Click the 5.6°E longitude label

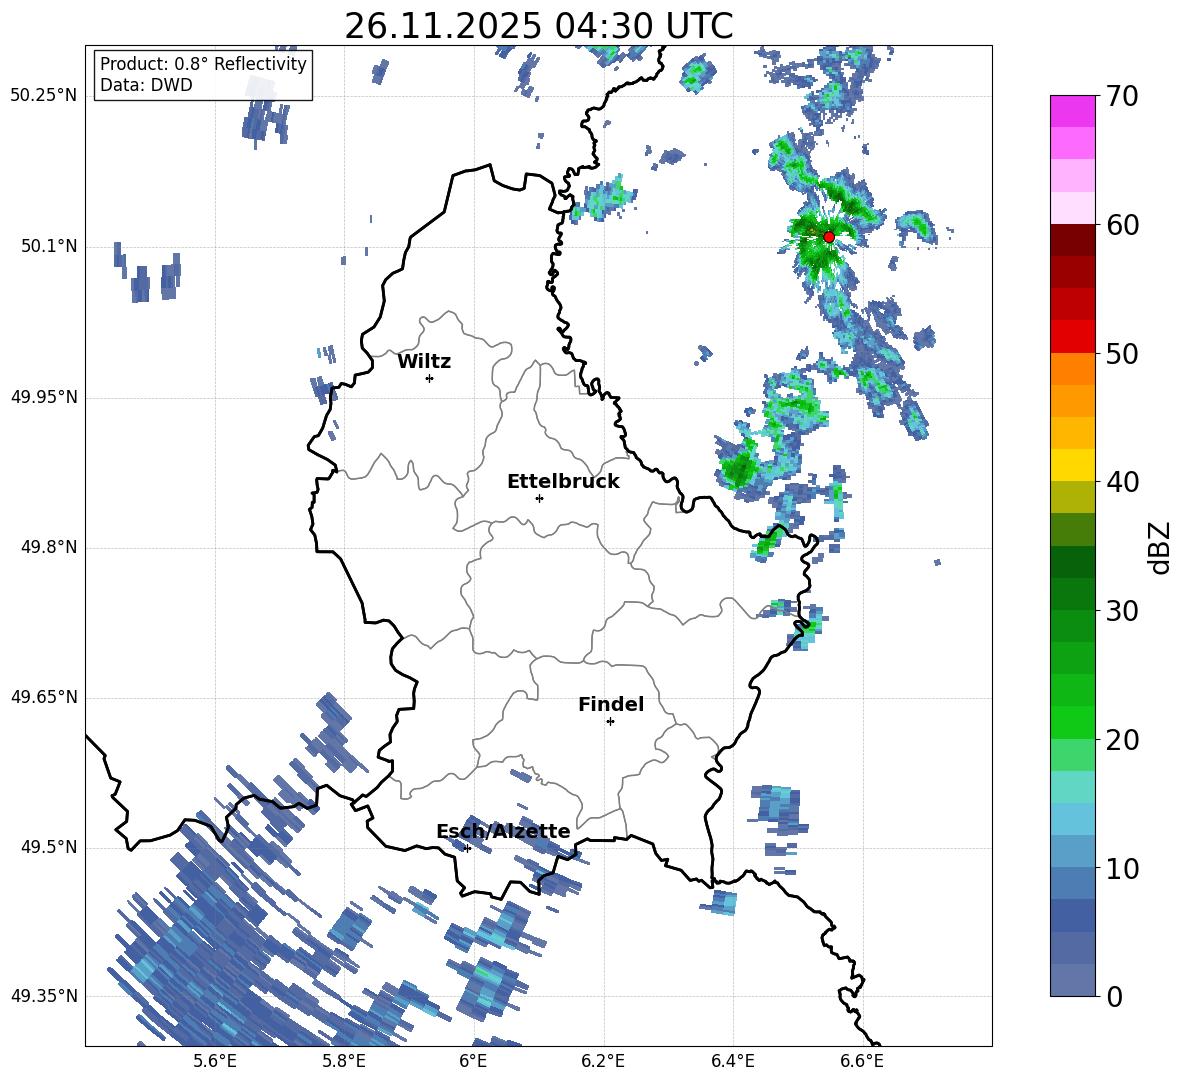(215, 1061)
